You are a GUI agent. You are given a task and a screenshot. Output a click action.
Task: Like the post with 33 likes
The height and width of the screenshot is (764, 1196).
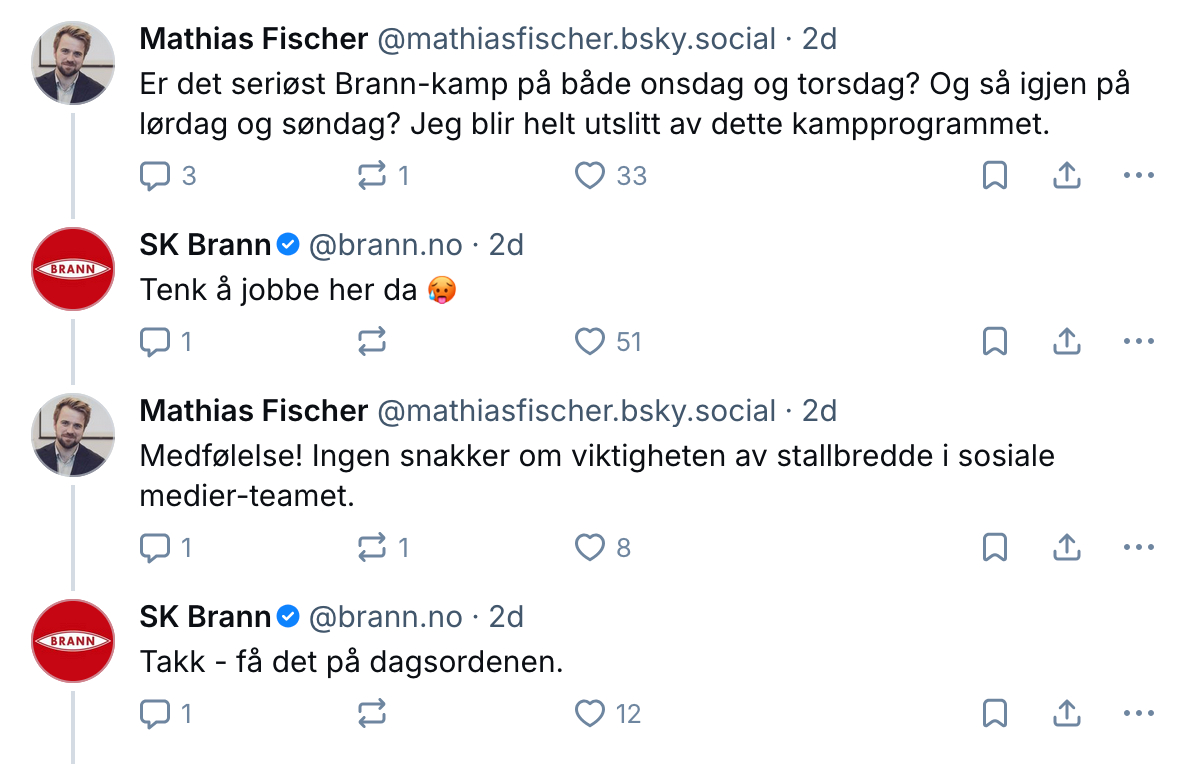pyautogui.click(x=590, y=176)
